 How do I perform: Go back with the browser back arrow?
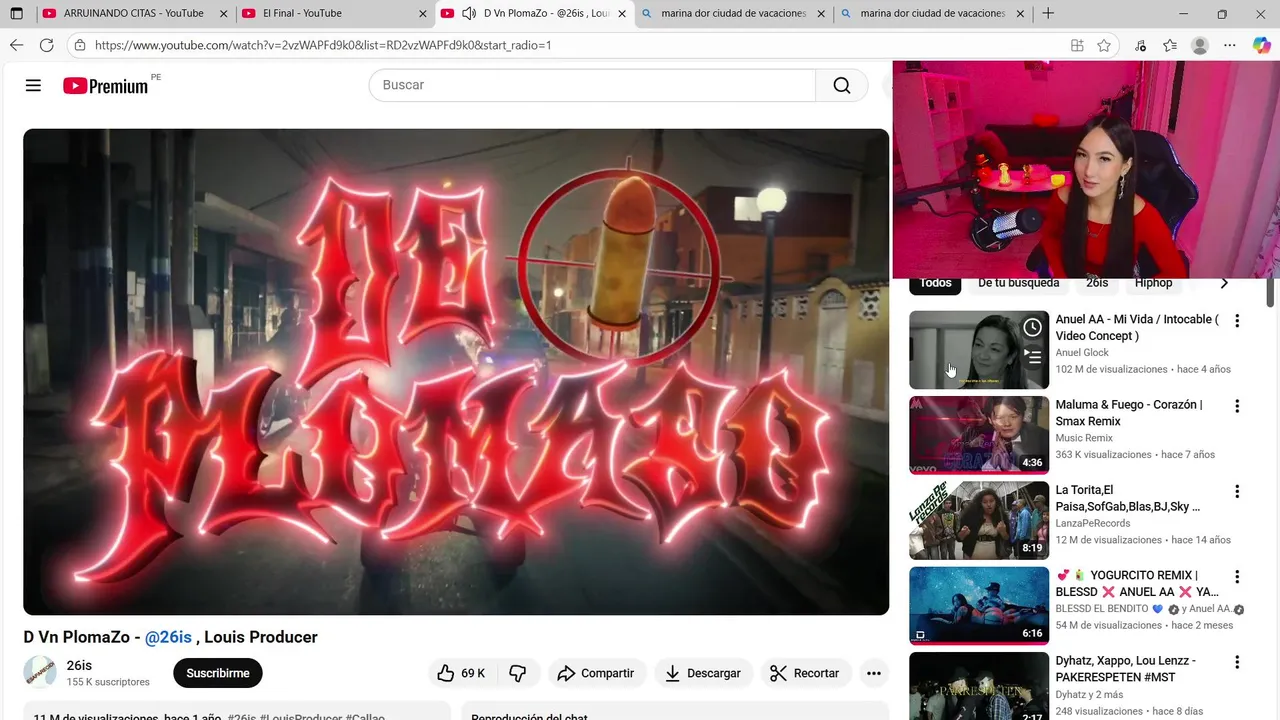click(16, 45)
